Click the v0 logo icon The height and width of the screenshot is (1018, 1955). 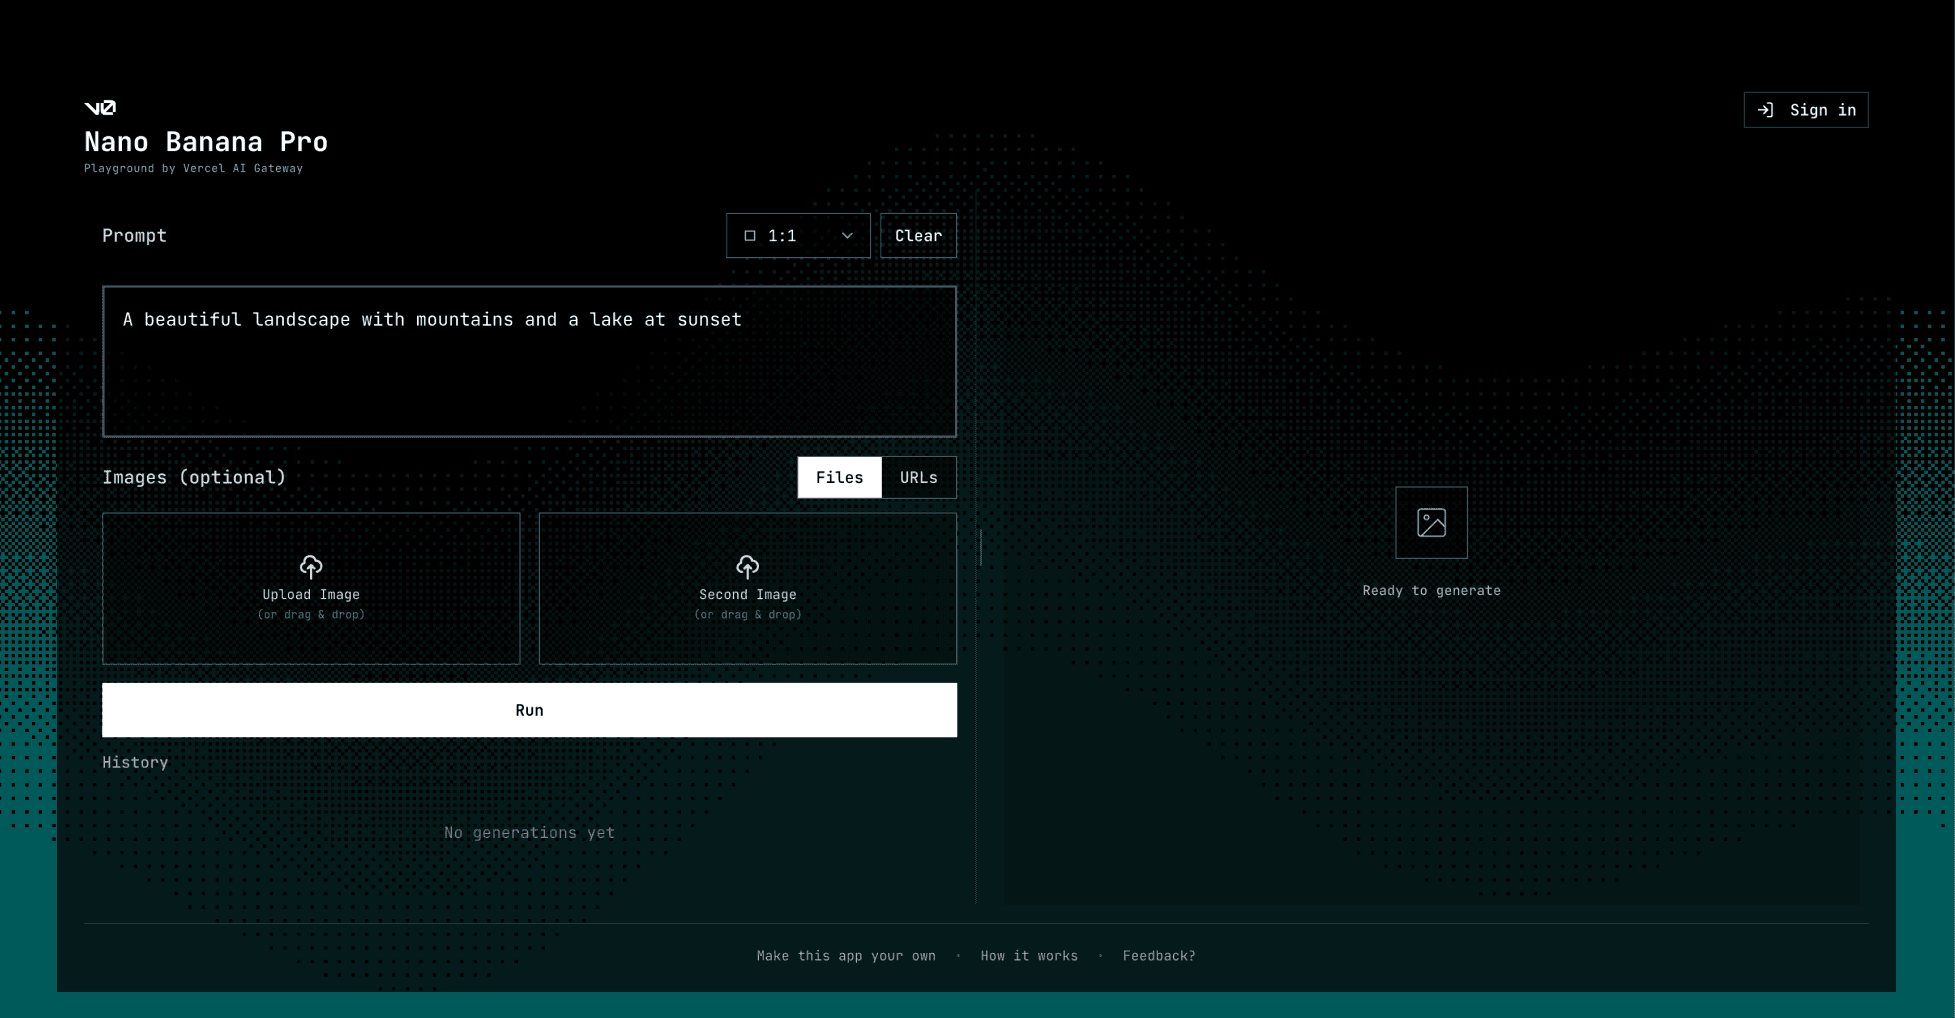100,108
